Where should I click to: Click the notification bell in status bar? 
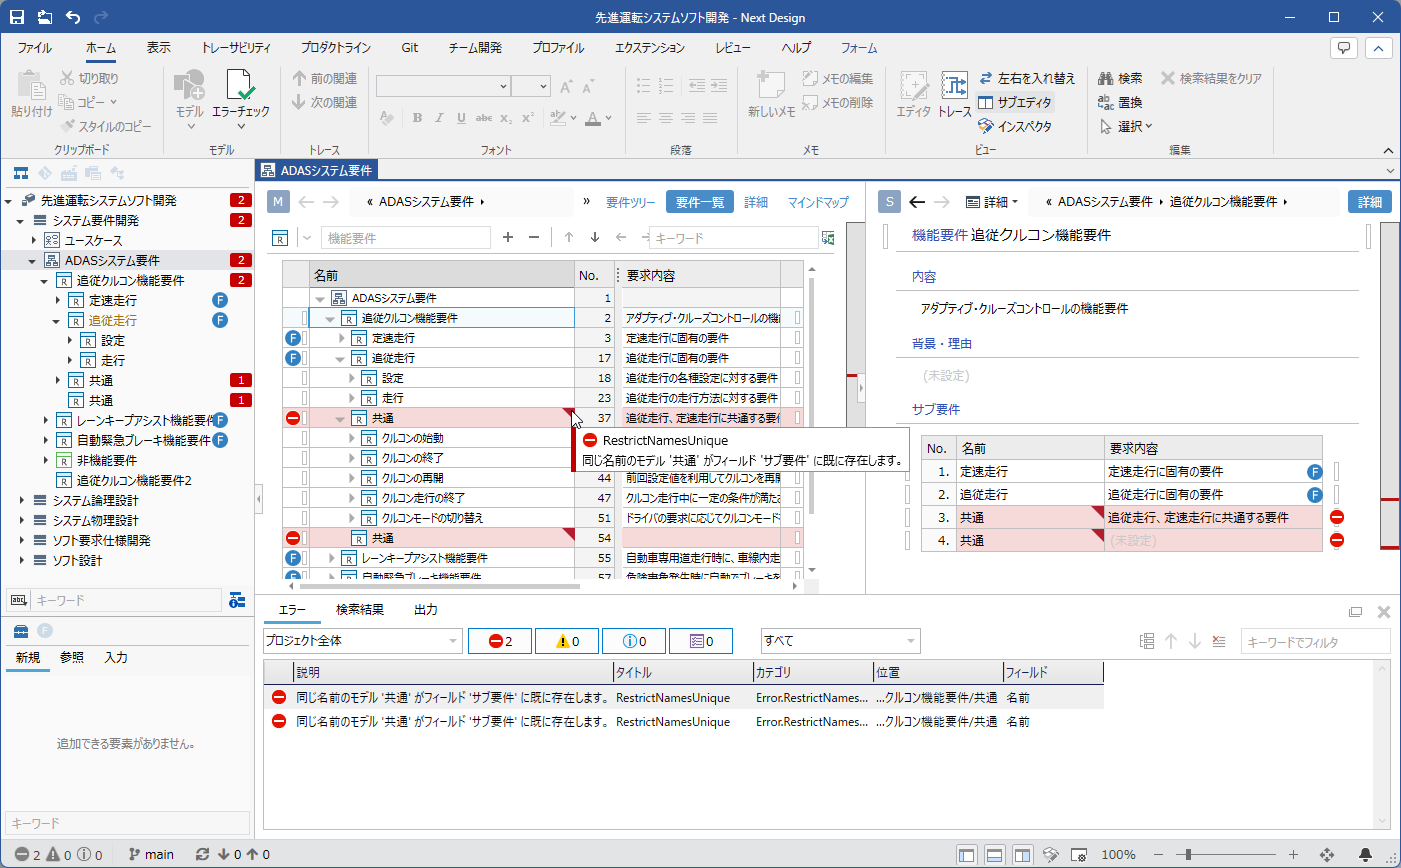click(1365, 854)
